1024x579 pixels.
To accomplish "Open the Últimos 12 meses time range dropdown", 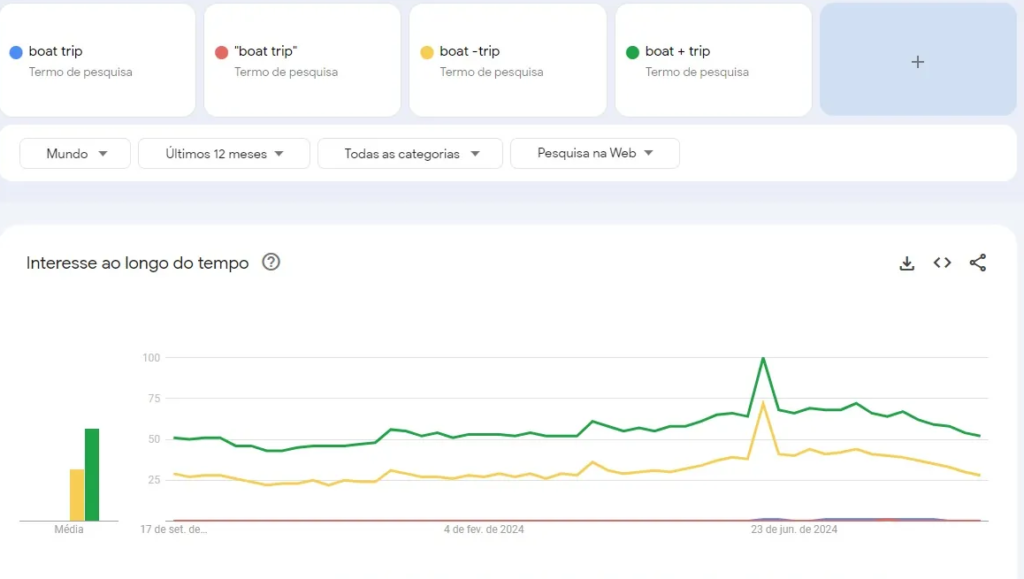I will (x=224, y=154).
